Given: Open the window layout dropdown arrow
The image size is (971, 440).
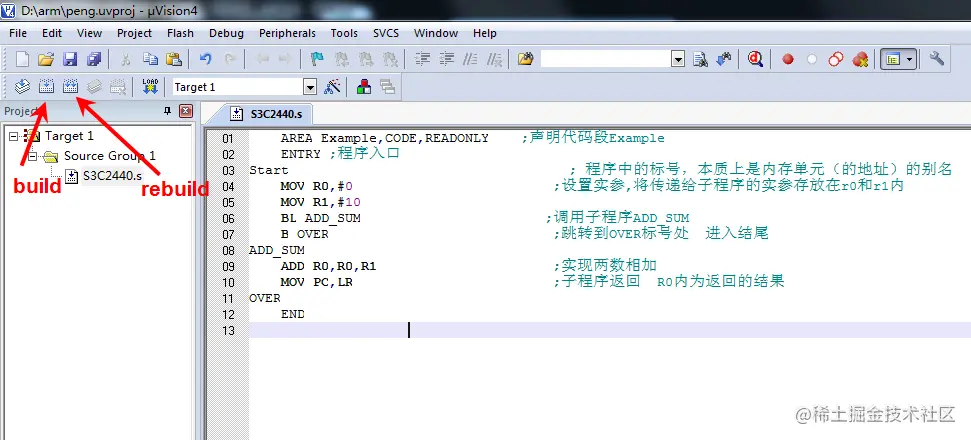Looking at the screenshot, I should (x=909, y=59).
